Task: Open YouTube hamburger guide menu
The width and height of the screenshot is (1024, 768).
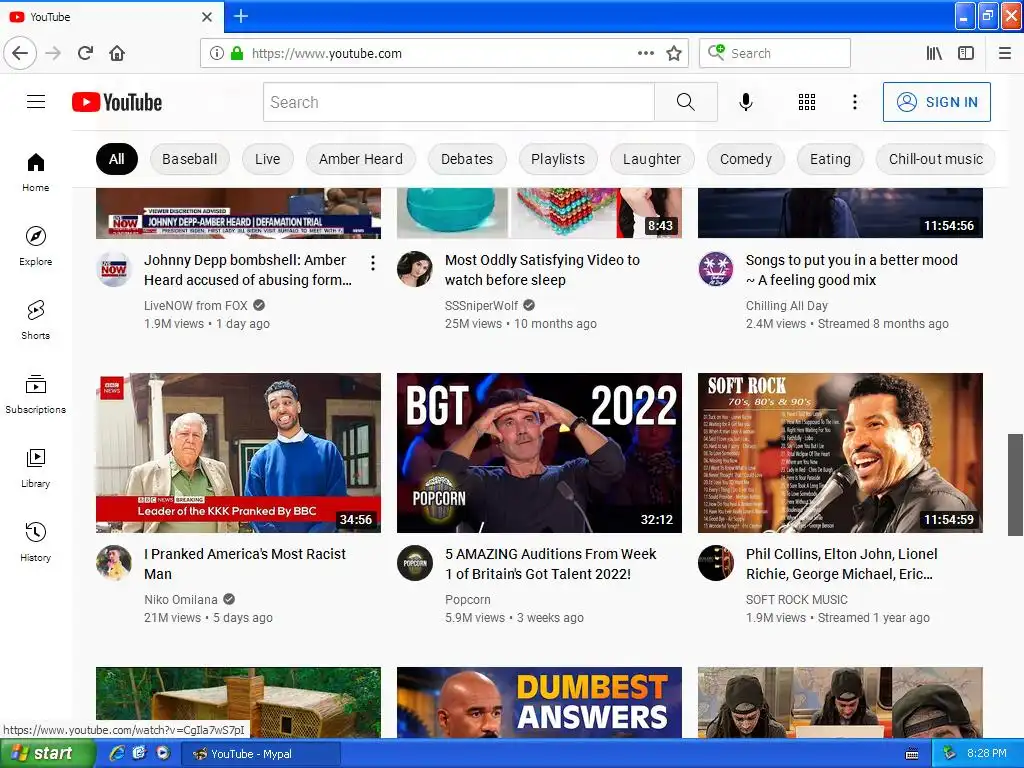Action: click(36, 102)
